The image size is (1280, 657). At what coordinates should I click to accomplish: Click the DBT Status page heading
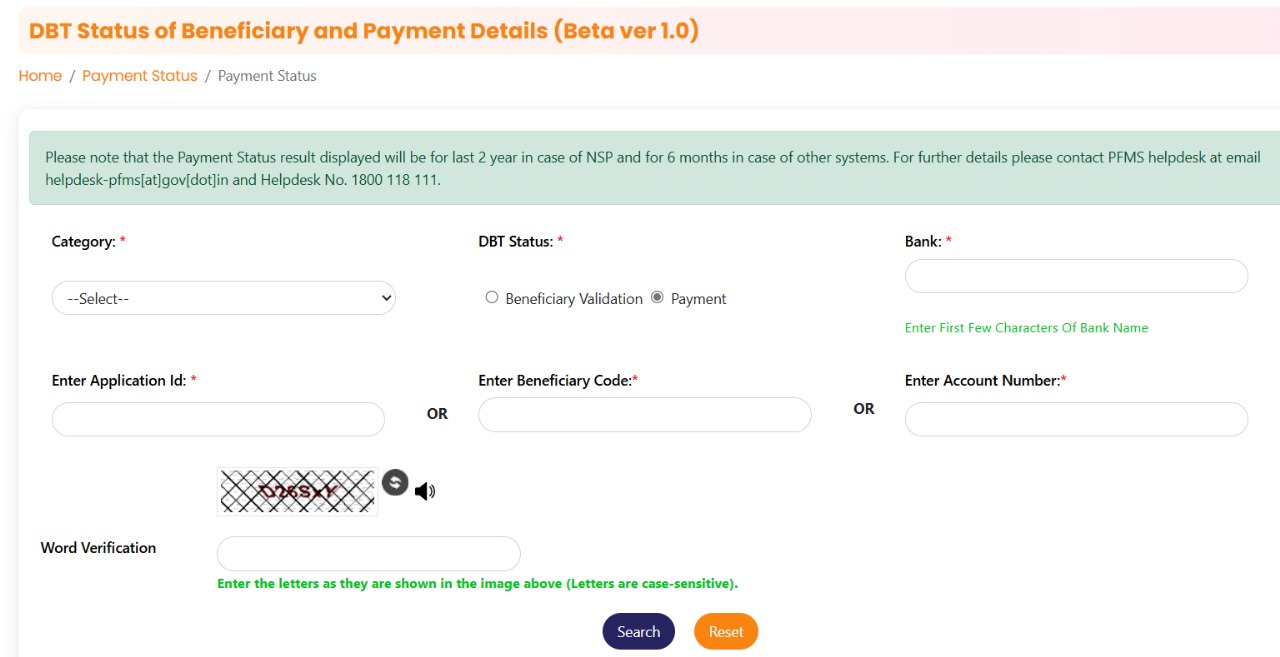click(364, 31)
